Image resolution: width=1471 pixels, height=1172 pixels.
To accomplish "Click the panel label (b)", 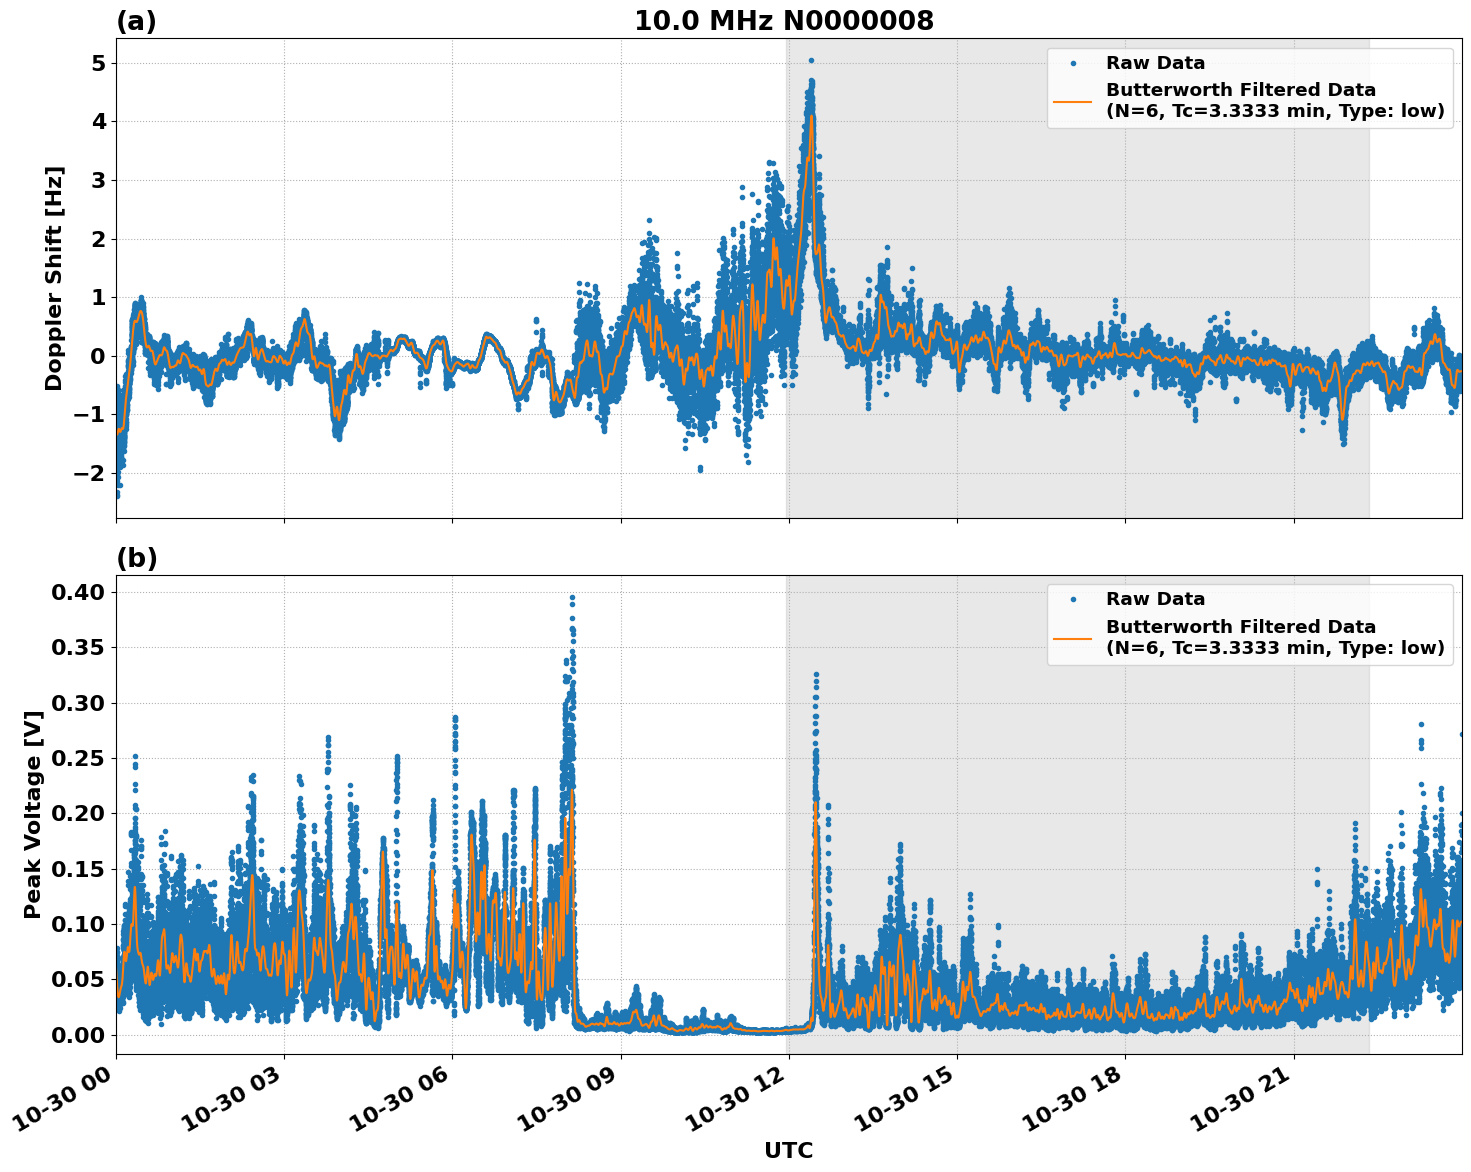I will (135, 557).
